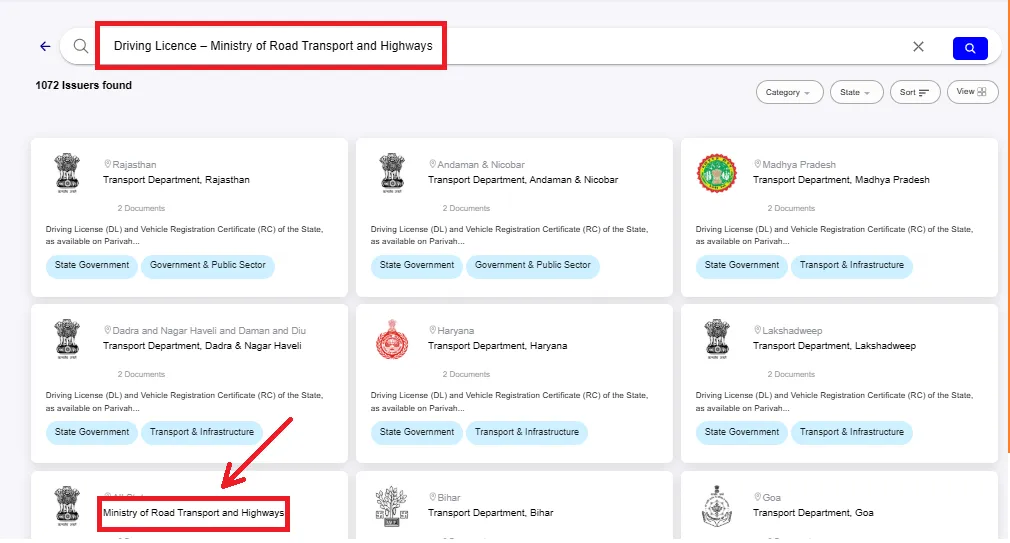Click the Goa emblem logo
The image size is (1010, 543).
[717, 506]
